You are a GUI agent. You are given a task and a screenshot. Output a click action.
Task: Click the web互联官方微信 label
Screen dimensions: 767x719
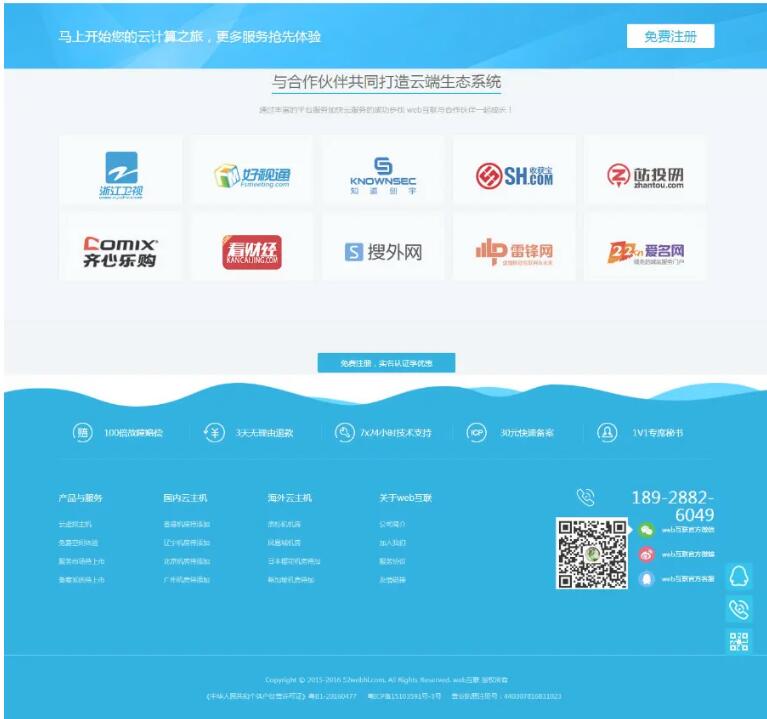688,530
